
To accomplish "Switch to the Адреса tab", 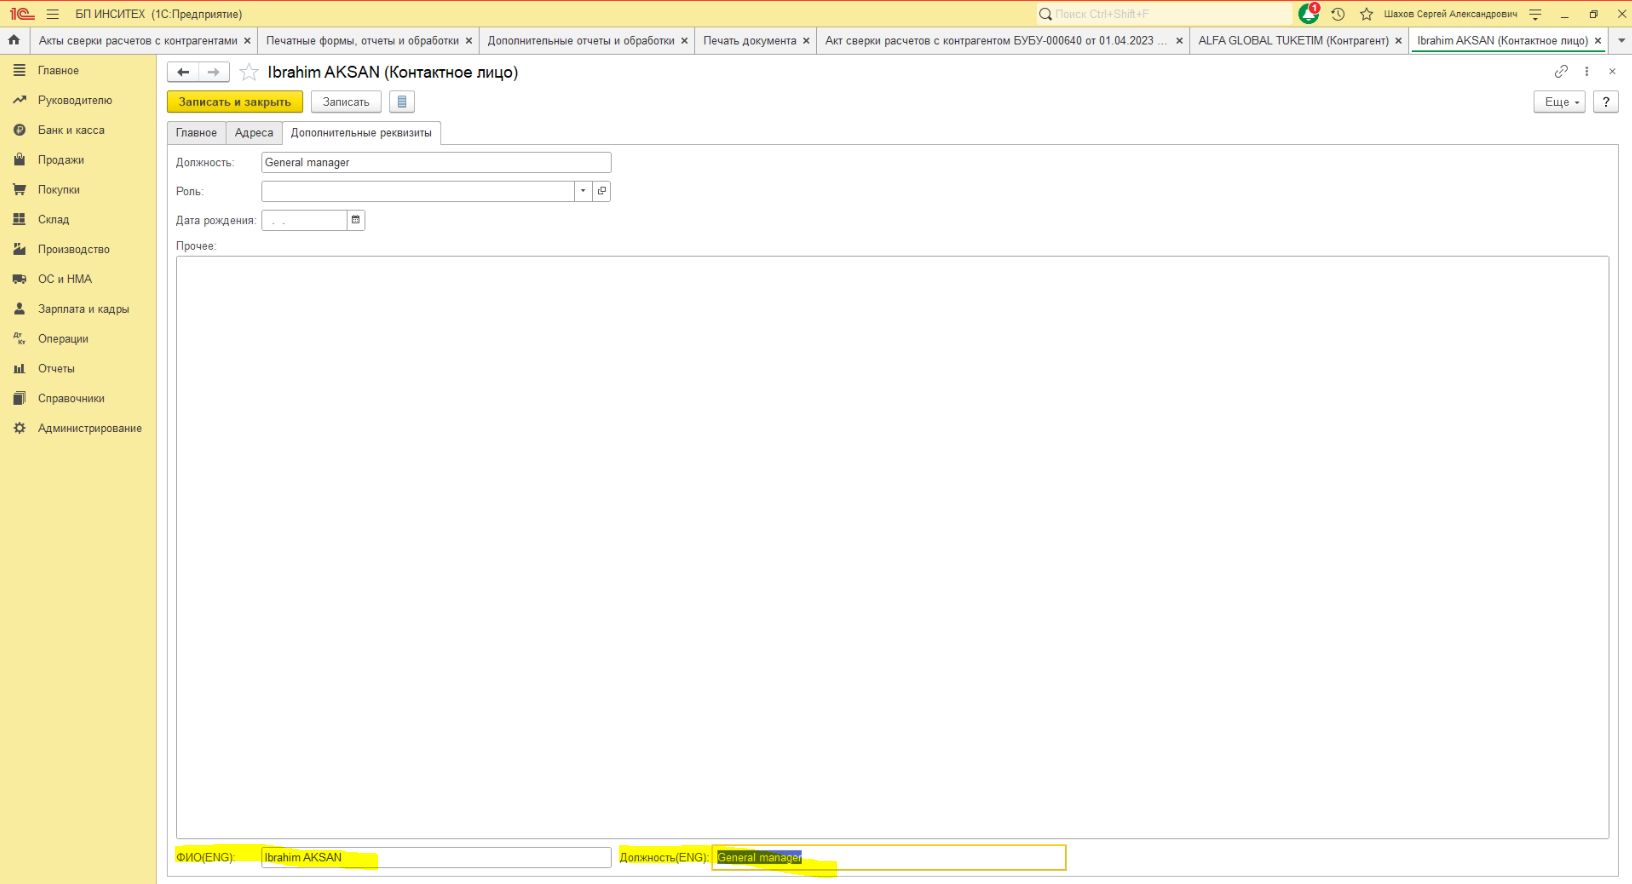I will click(x=254, y=133).
